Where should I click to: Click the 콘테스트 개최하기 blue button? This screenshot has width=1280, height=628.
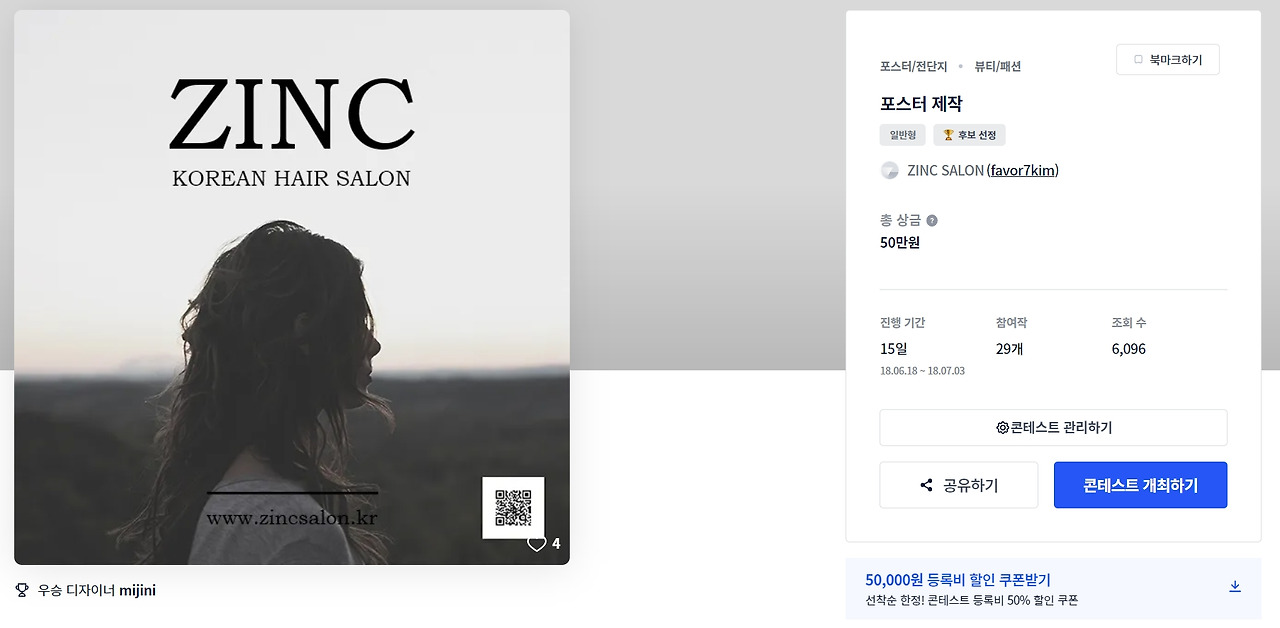(x=1140, y=485)
